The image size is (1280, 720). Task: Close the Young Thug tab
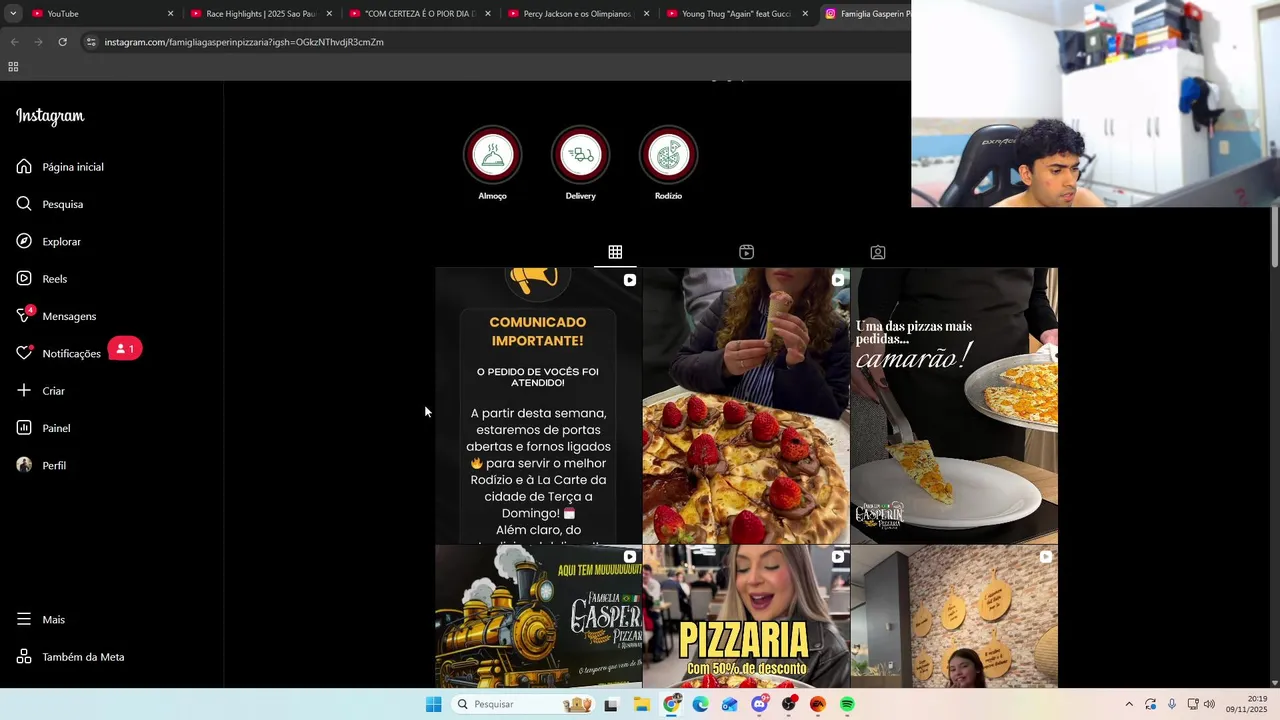pos(805,14)
